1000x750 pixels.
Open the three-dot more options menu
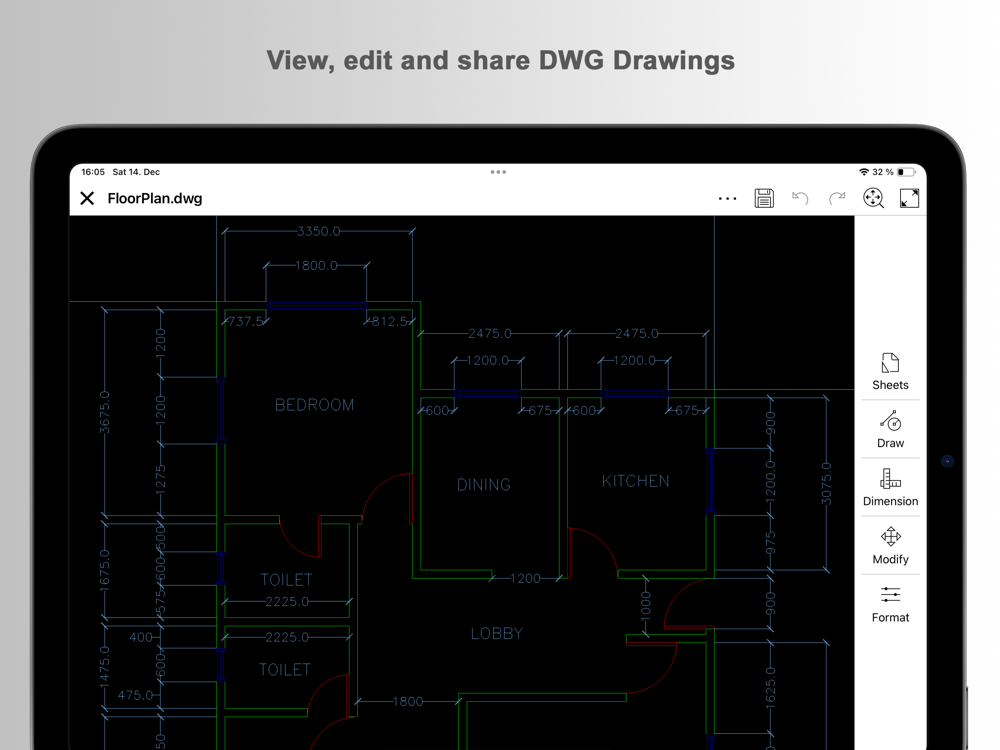click(x=727, y=198)
